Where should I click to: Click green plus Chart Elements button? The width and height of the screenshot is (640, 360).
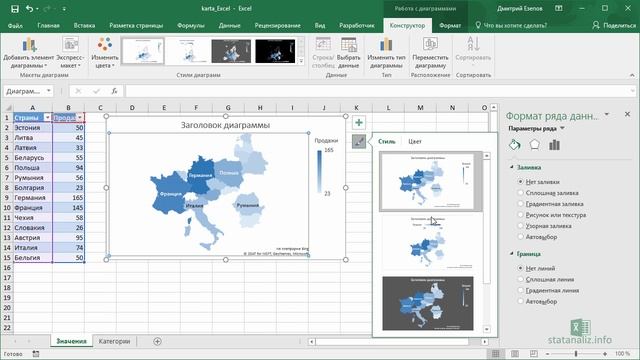pyautogui.click(x=358, y=122)
